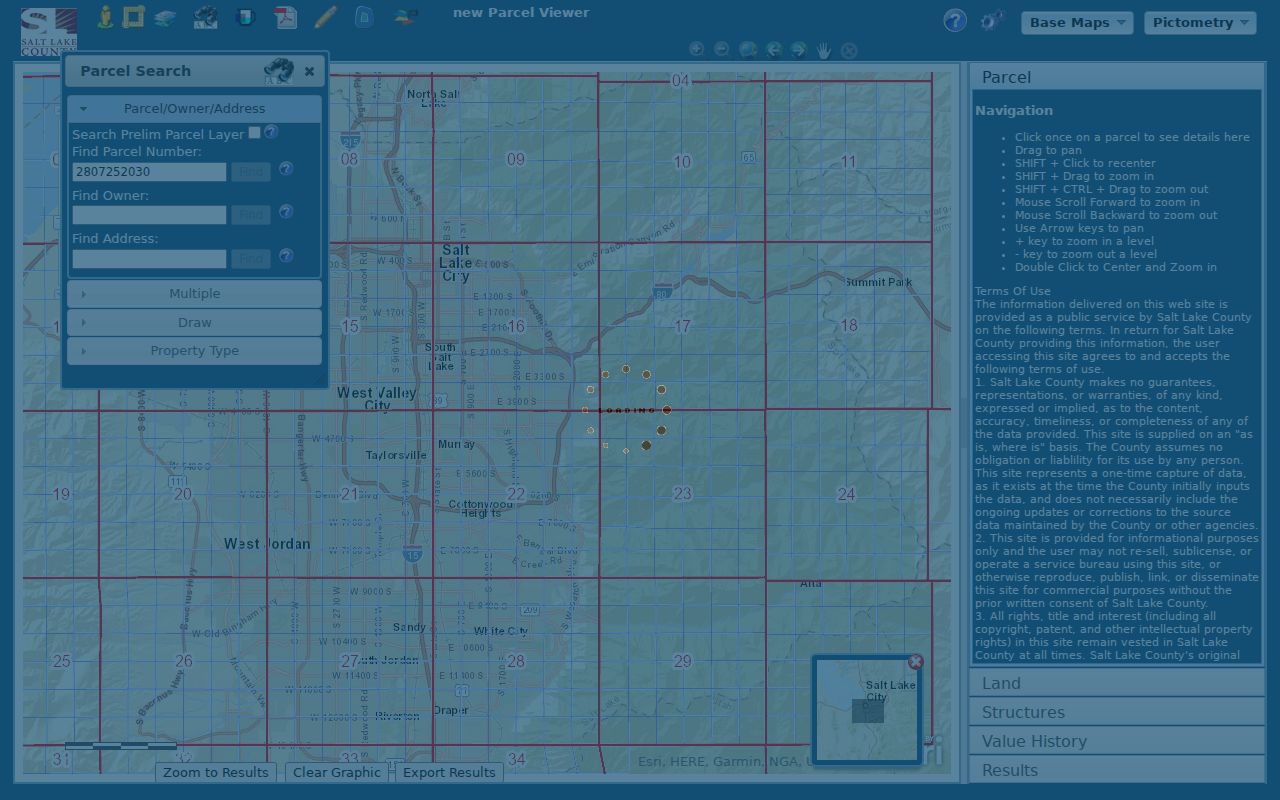The height and width of the screenshot is (800, 1280).
Task: Click Clear Graphic button
Action: coord(337,772)
